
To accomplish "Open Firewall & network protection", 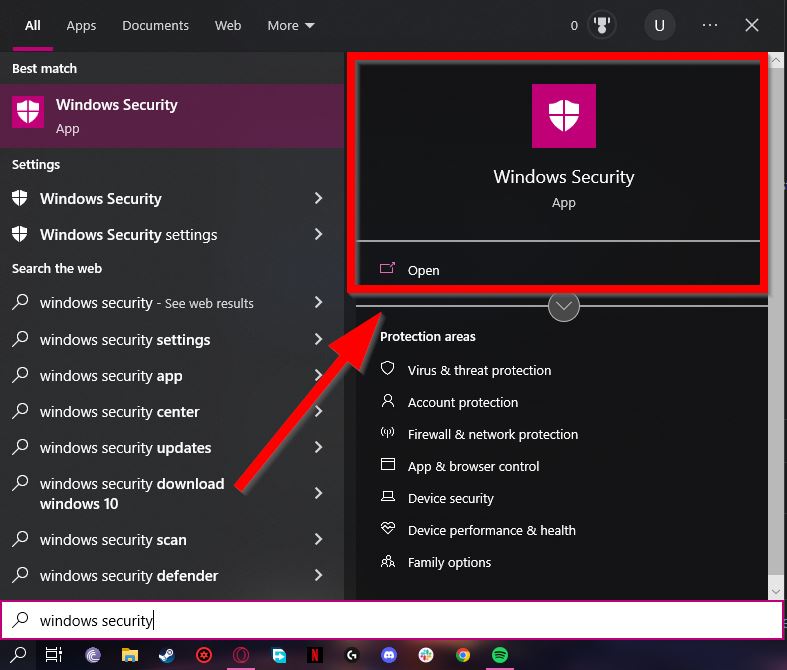I will pyautogui.click(x=493, y=434).
